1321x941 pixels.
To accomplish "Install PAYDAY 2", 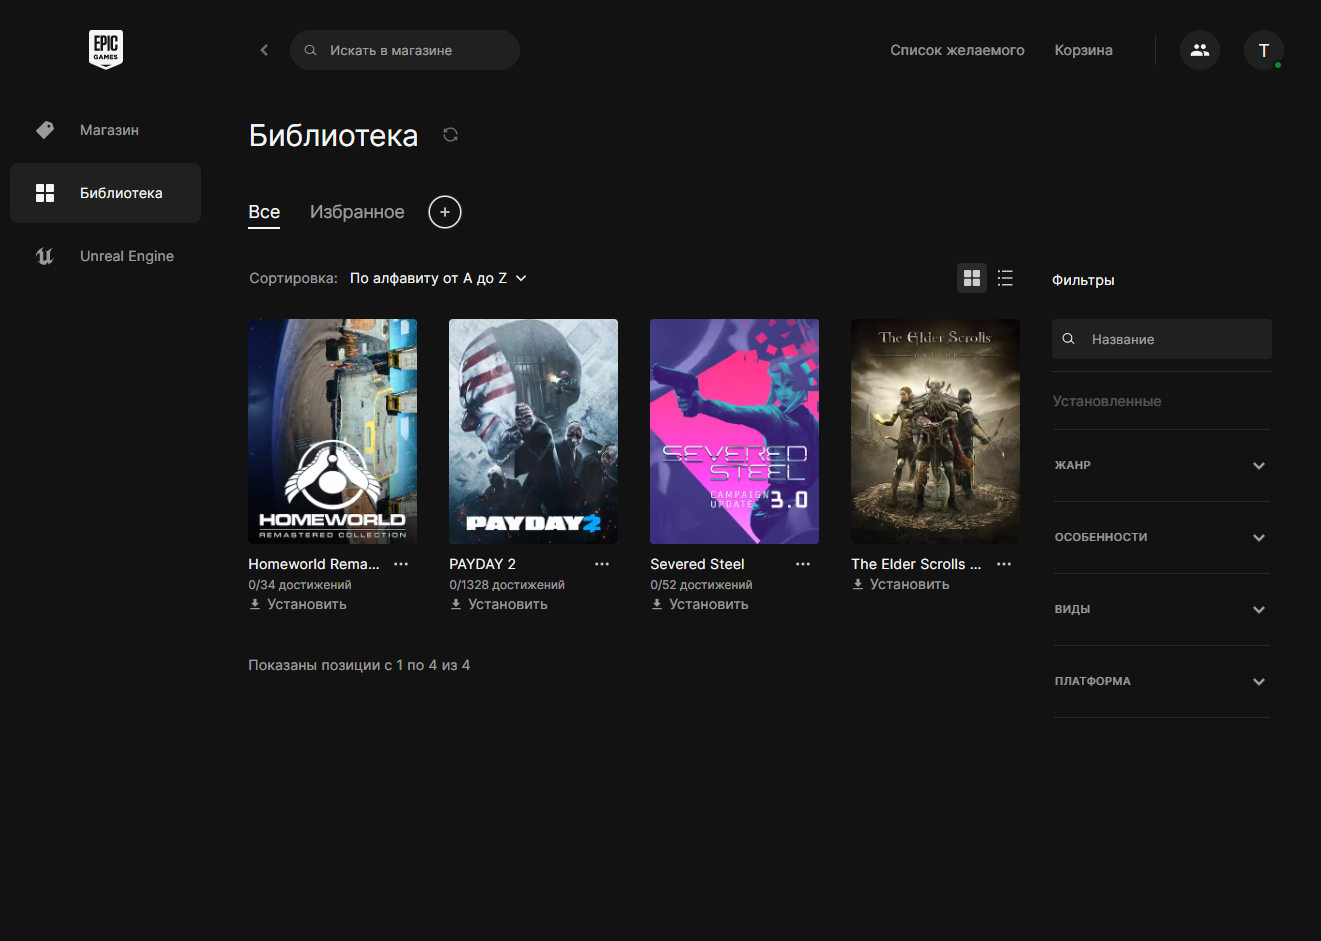I will coord(499,604).
